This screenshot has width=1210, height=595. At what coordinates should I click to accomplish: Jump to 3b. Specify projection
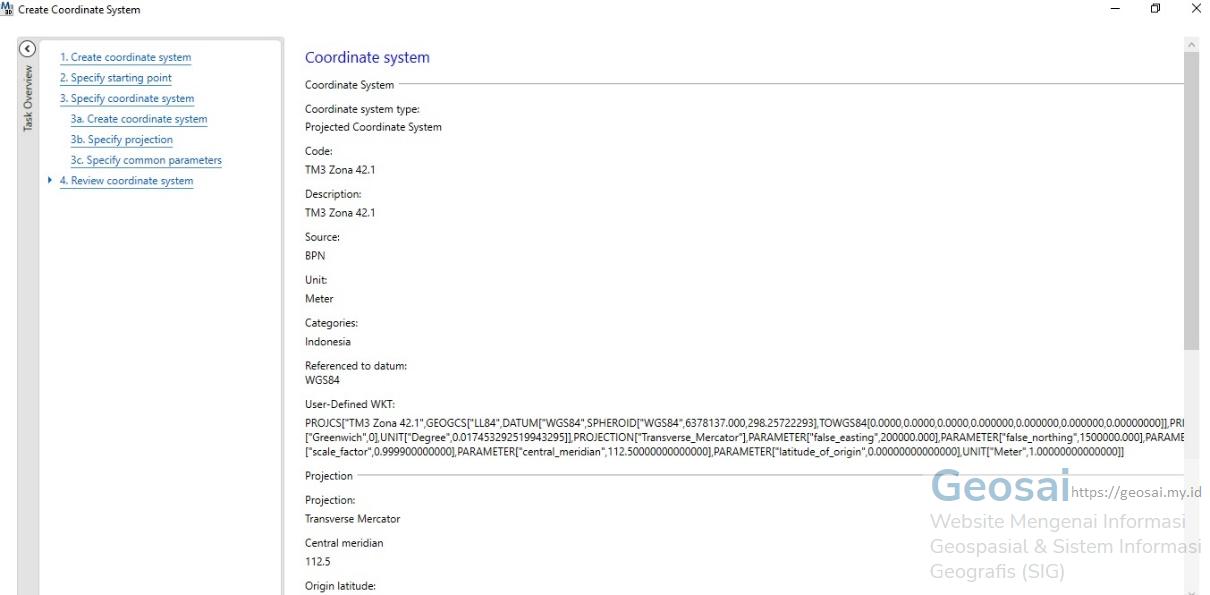[x=121, y=140]
